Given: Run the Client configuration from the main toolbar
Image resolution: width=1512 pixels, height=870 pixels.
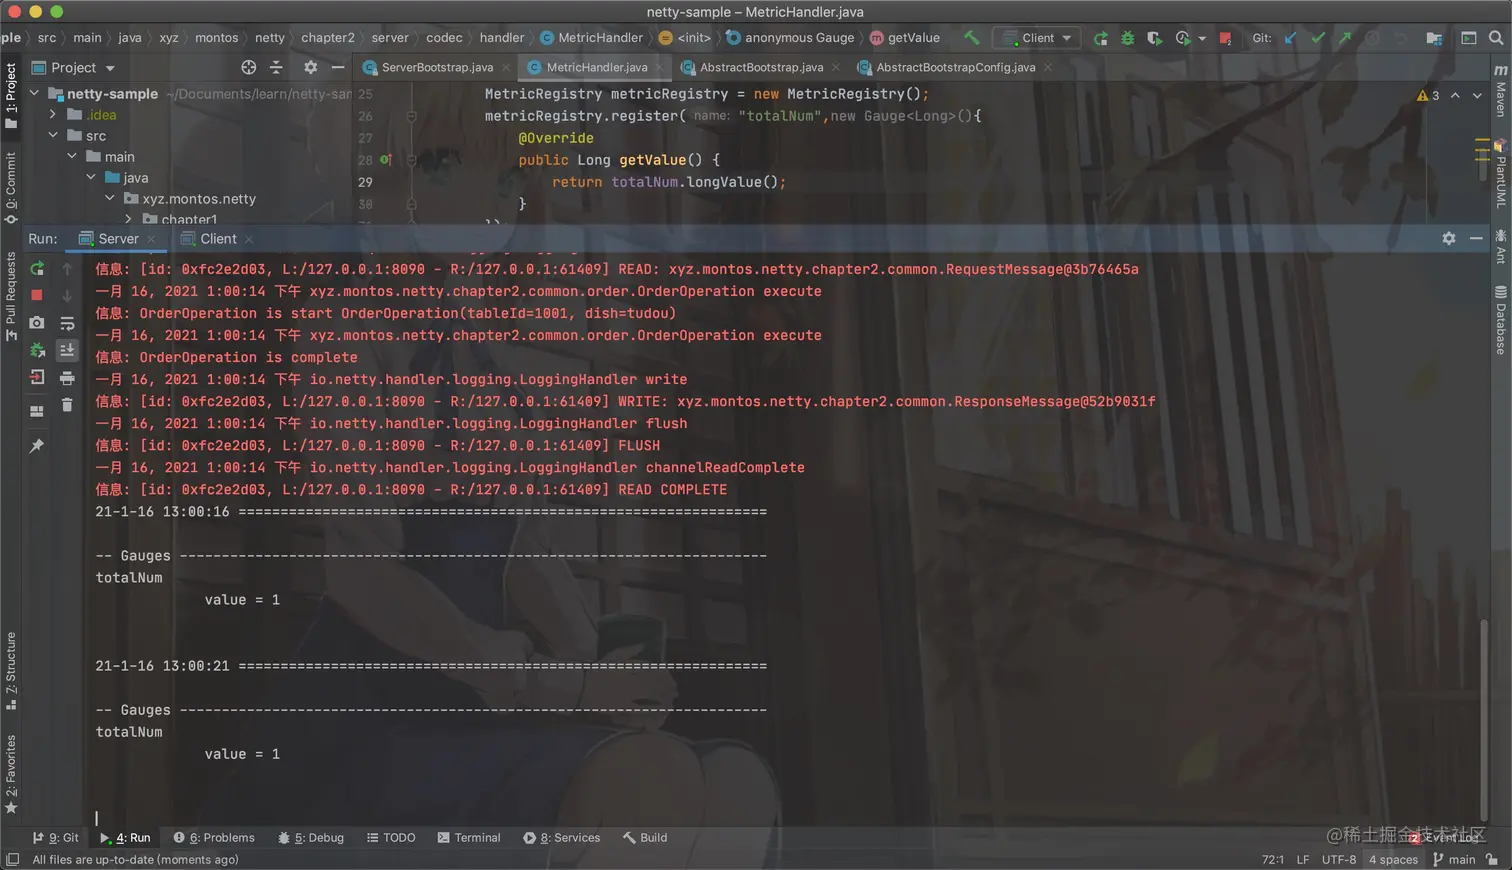Looking at the screenshot, I should 1100,38.
